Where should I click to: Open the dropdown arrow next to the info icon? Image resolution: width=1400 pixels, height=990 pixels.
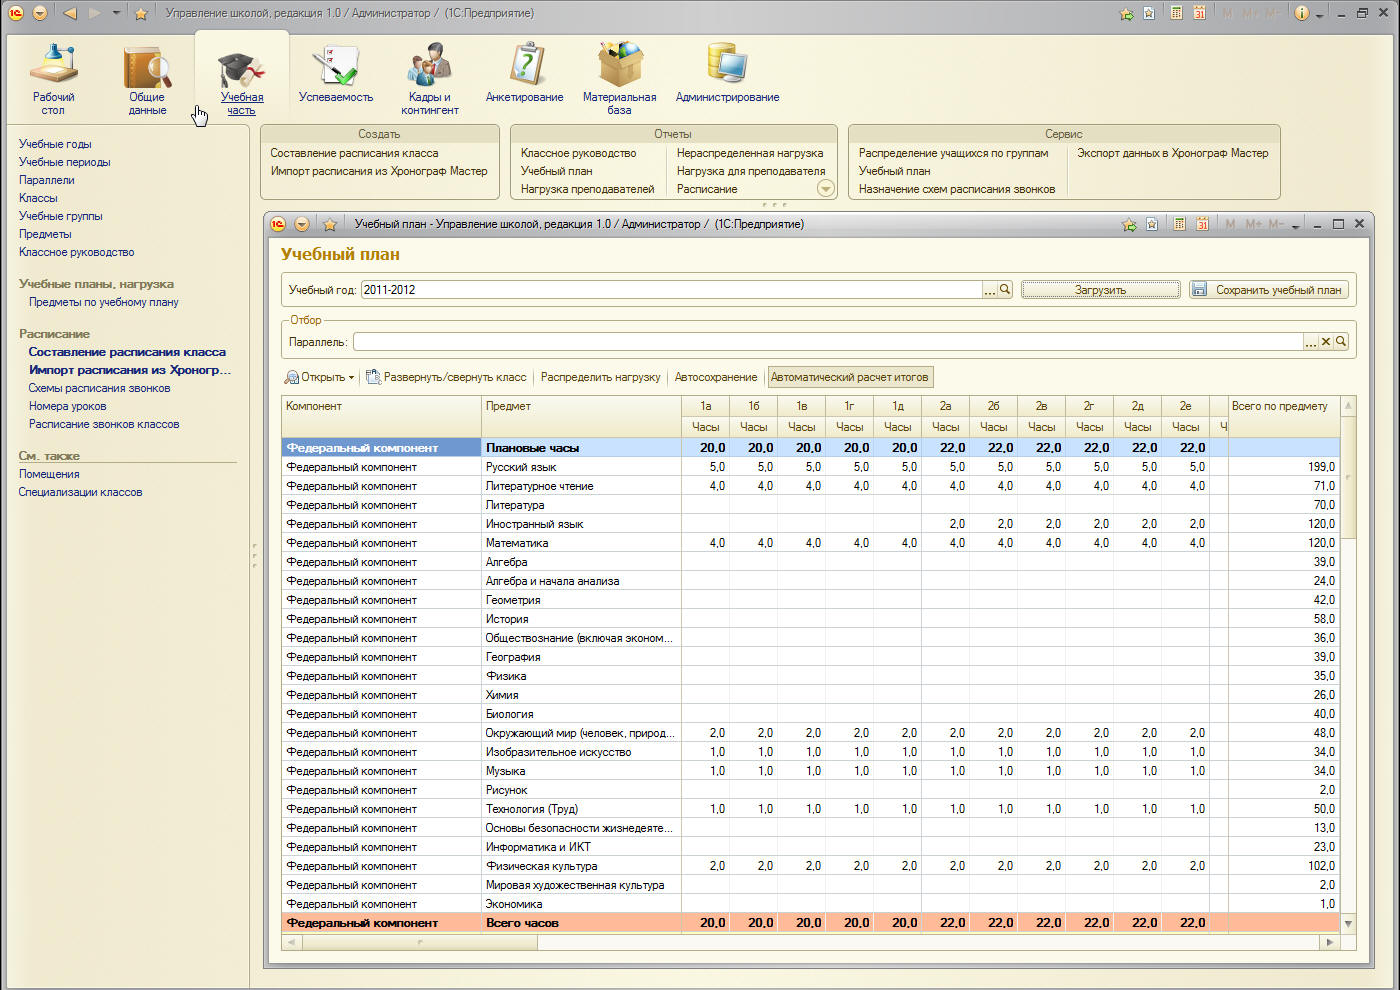pos(1320,14)
